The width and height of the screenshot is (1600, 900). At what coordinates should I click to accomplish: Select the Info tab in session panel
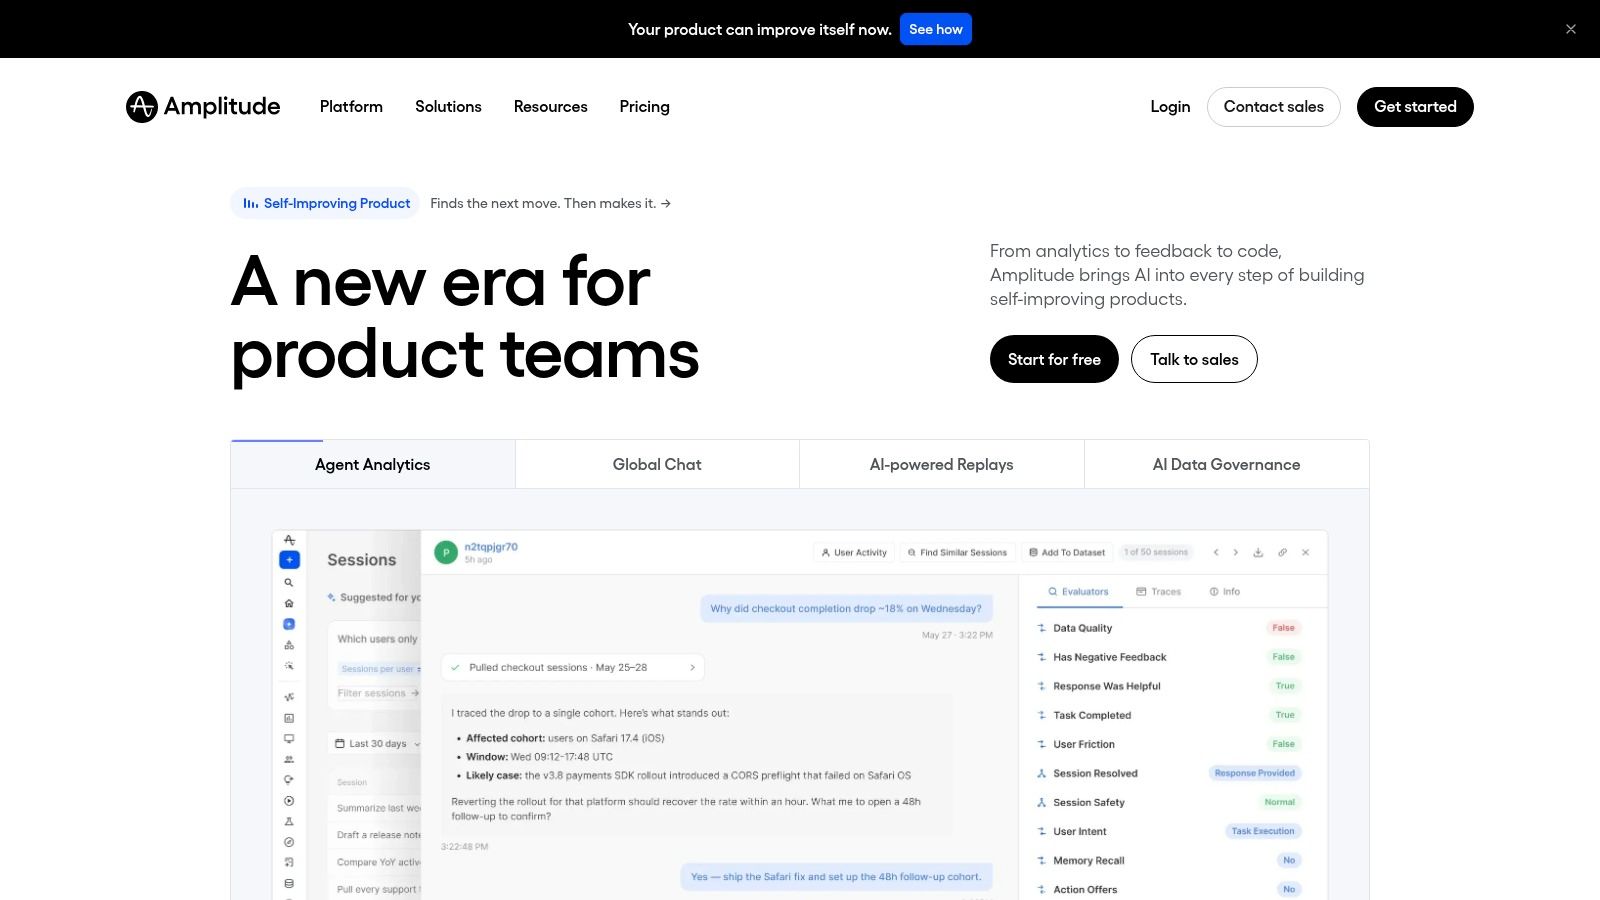click(1225, 592)
